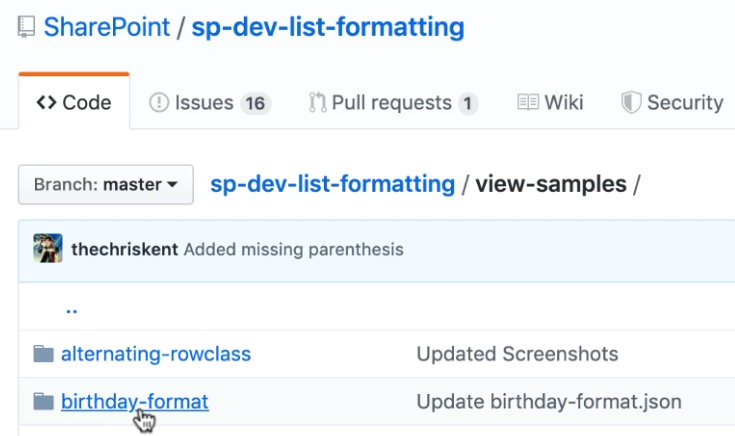Screen dimensions: 735x436
Task: Click the view-samples breadcrumb text
Action: (551, 184)
